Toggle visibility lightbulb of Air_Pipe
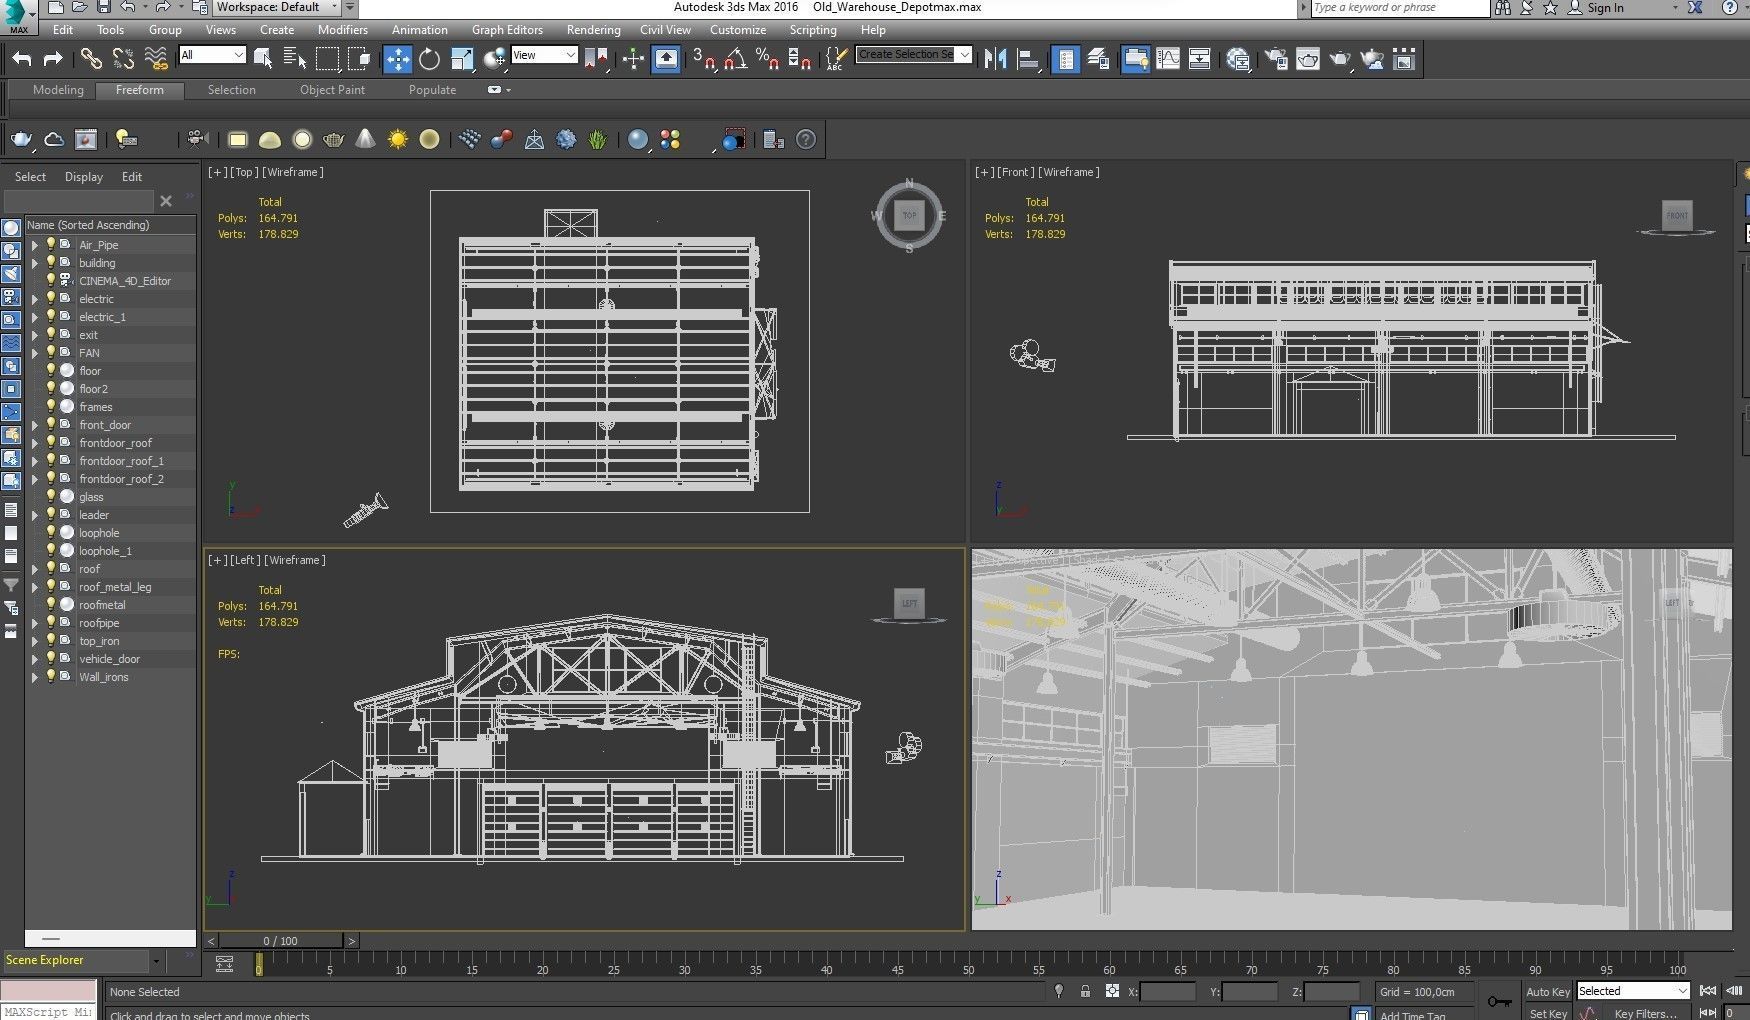 point(50,244)
